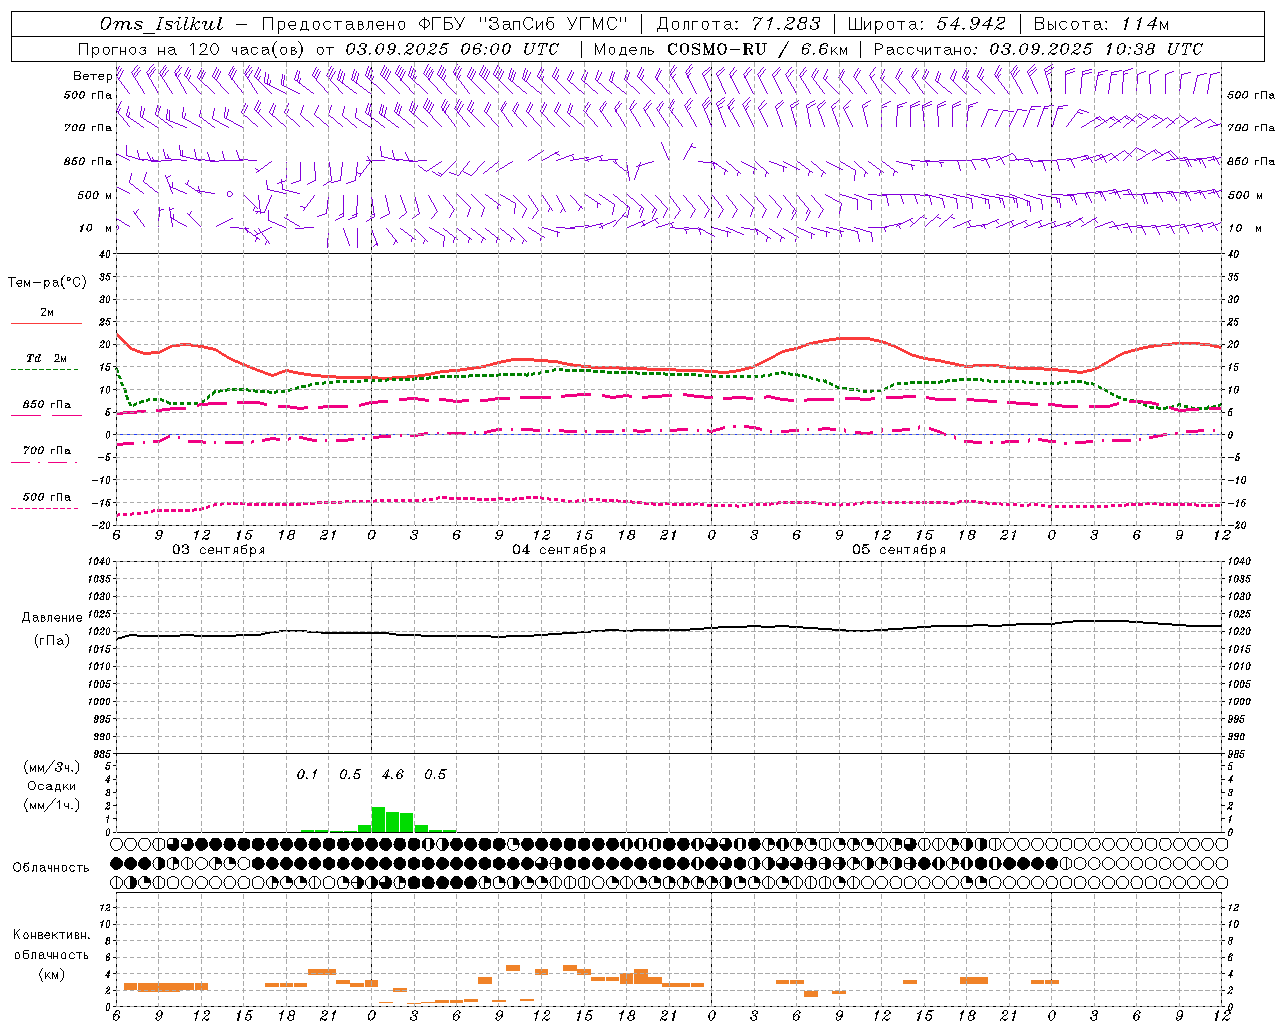1280x1024 pixels.
Task: Click the station name Oms_Isilkul in header
Action: (x=161, y=24)
